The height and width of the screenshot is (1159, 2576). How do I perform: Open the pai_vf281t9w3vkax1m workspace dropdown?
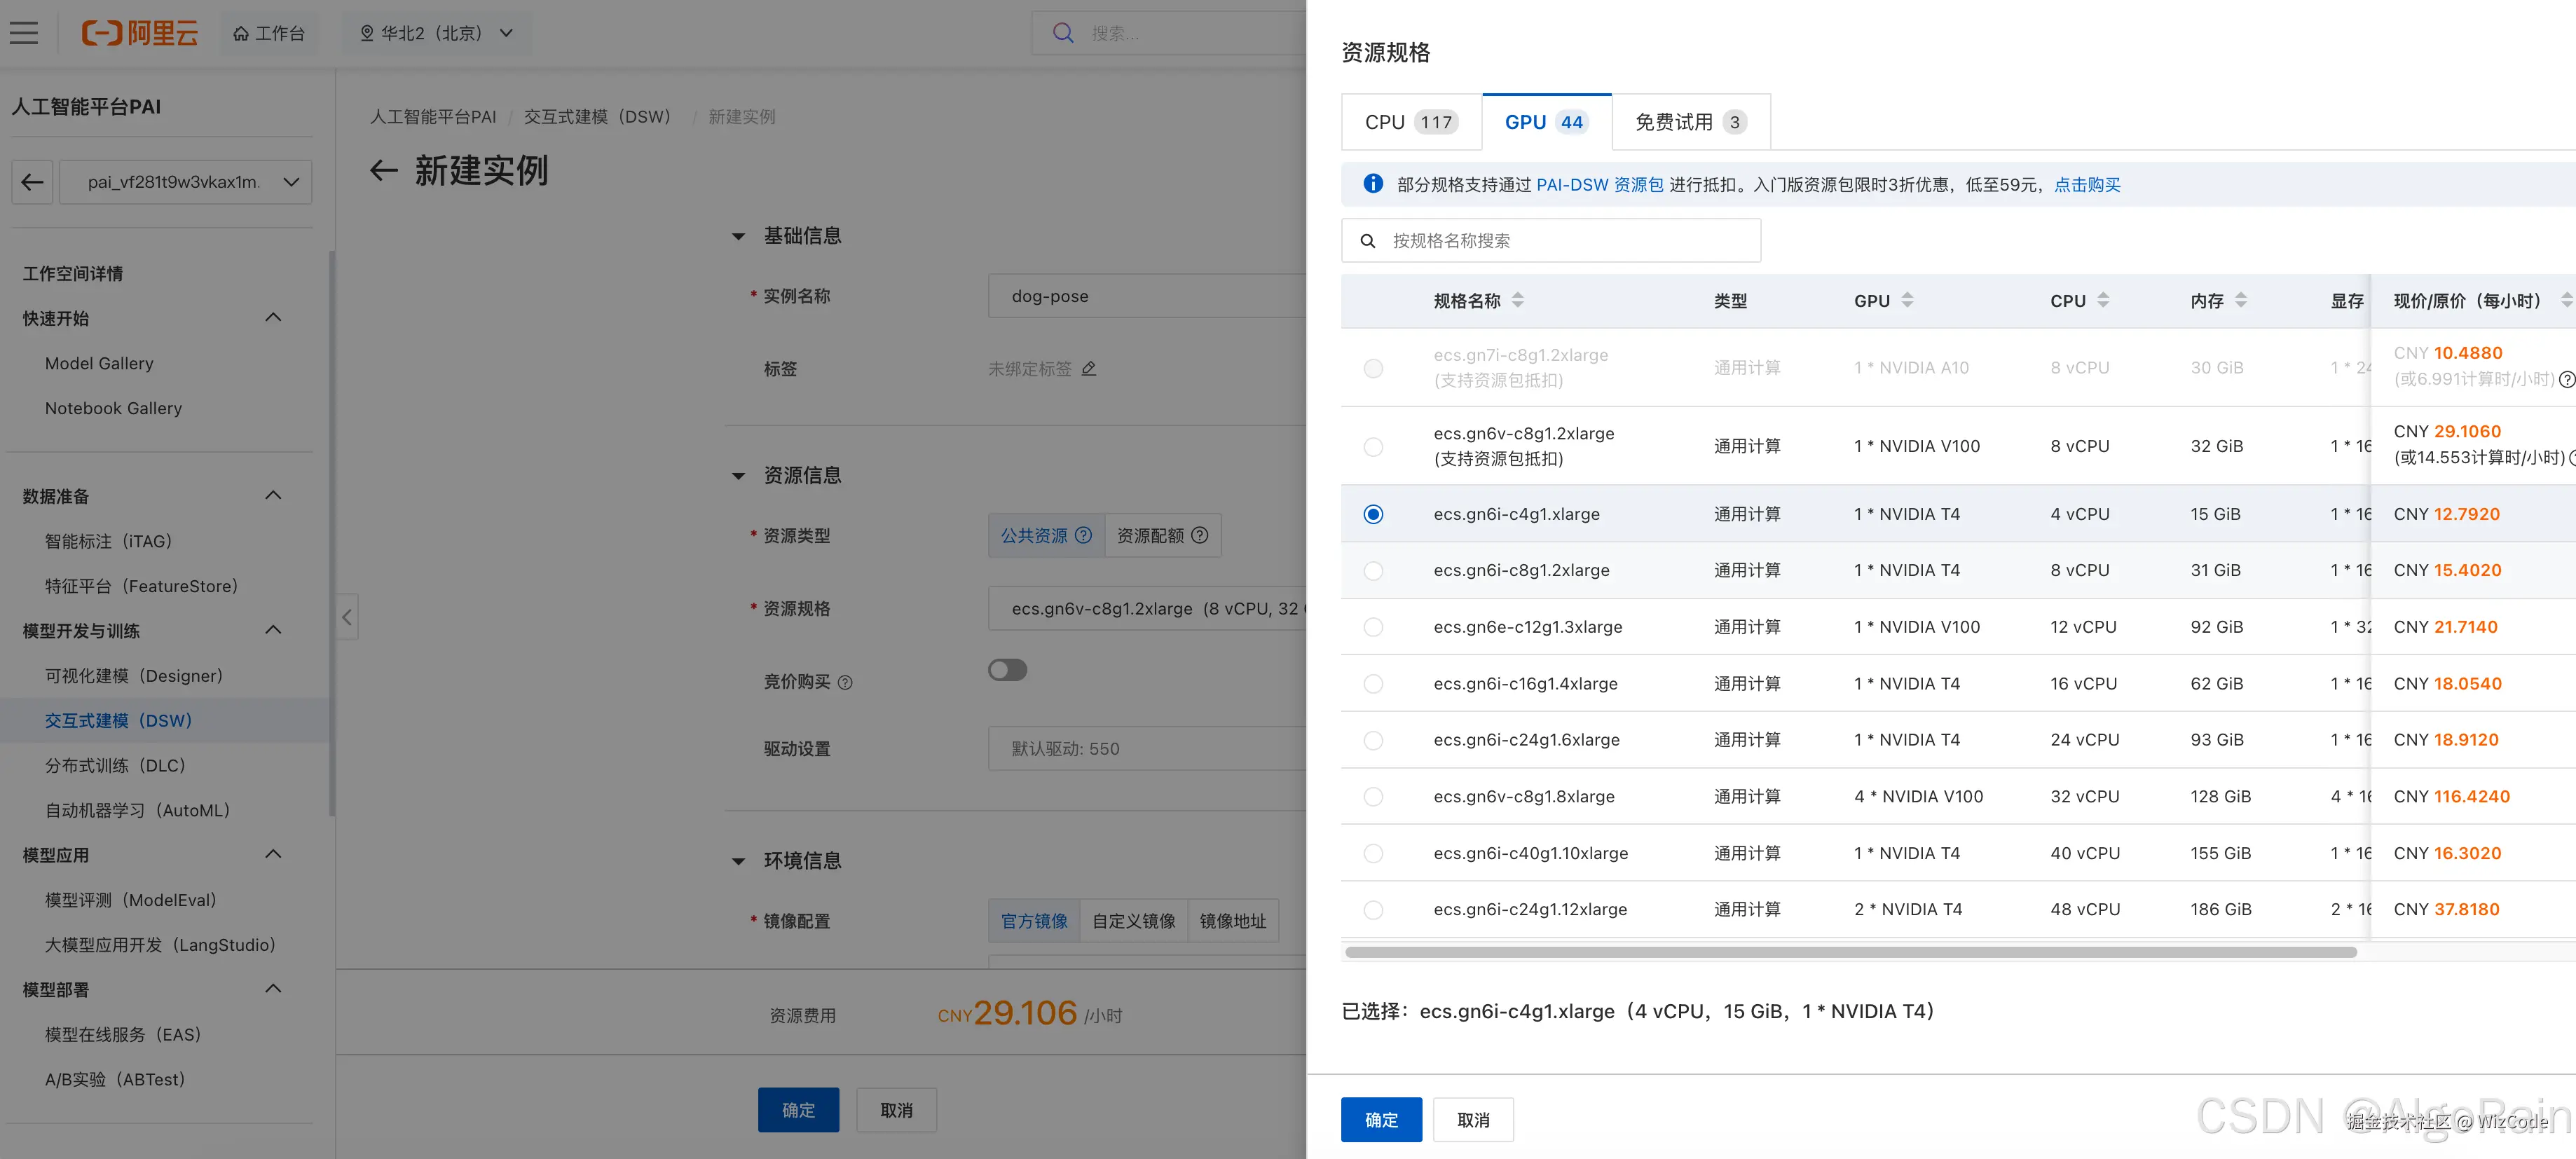pos(186,182)
